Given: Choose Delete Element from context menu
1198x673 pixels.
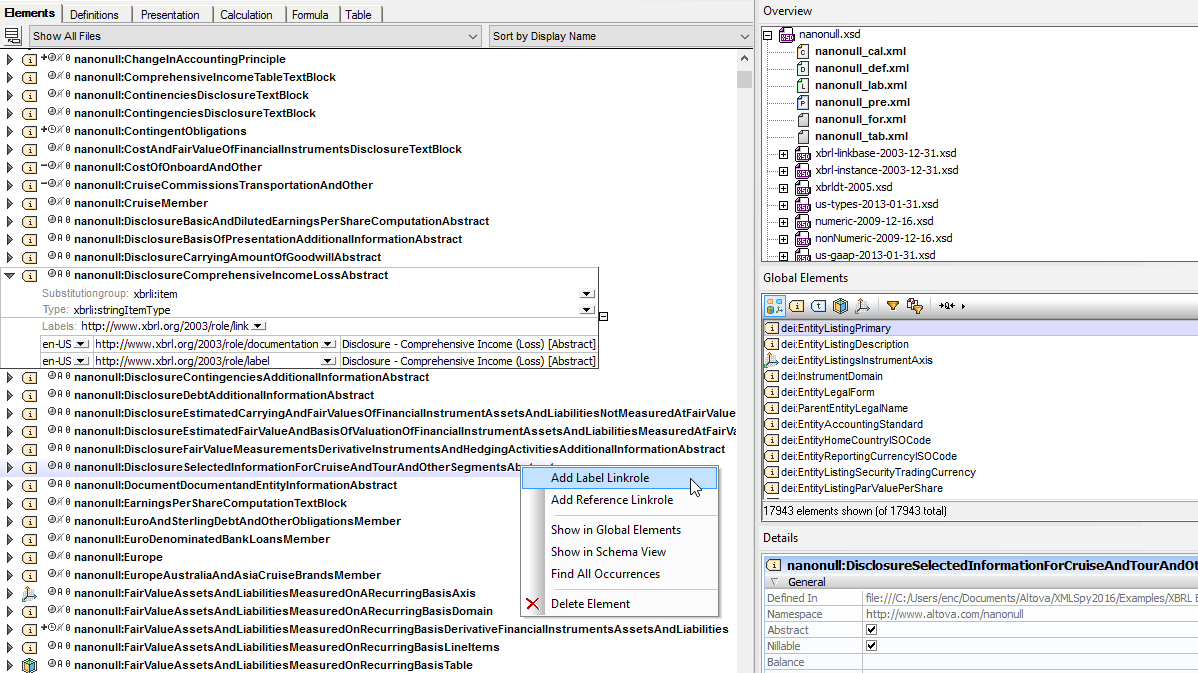Looking at the screenshot, I should [x=620, y=604].
